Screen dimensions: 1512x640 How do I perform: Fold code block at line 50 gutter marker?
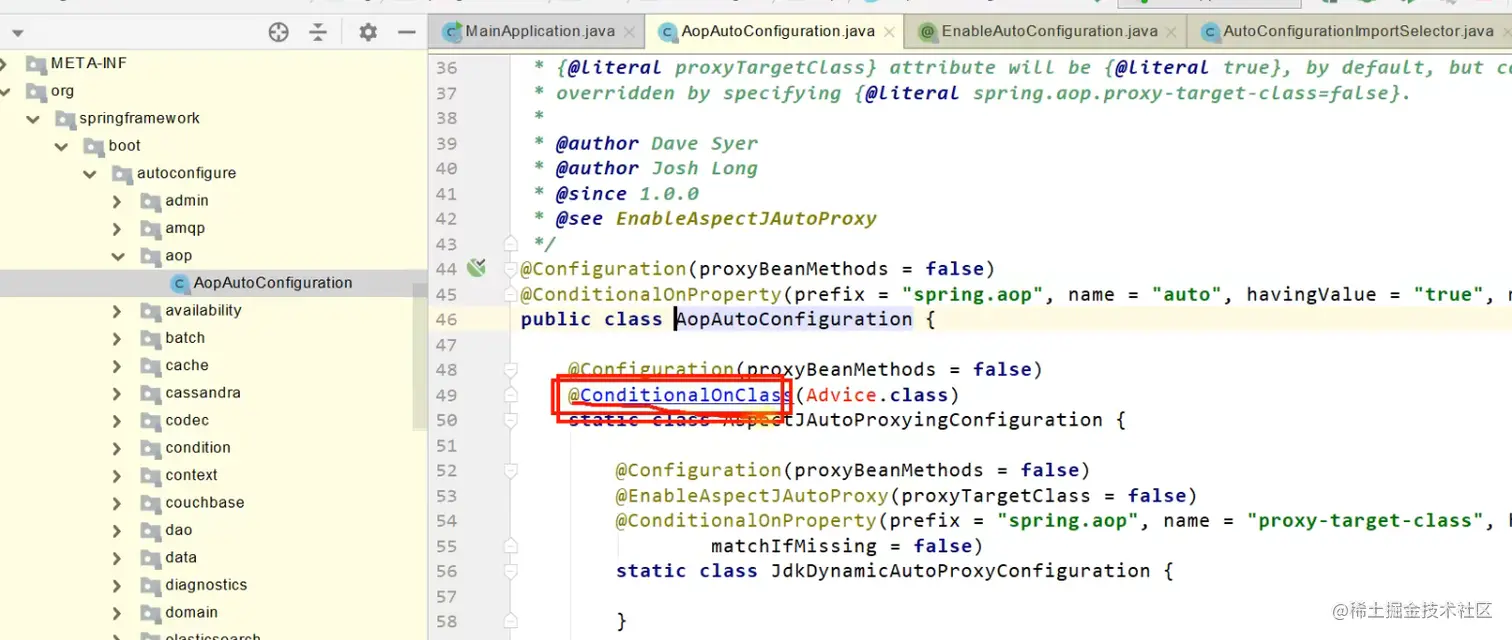[511, 420]
